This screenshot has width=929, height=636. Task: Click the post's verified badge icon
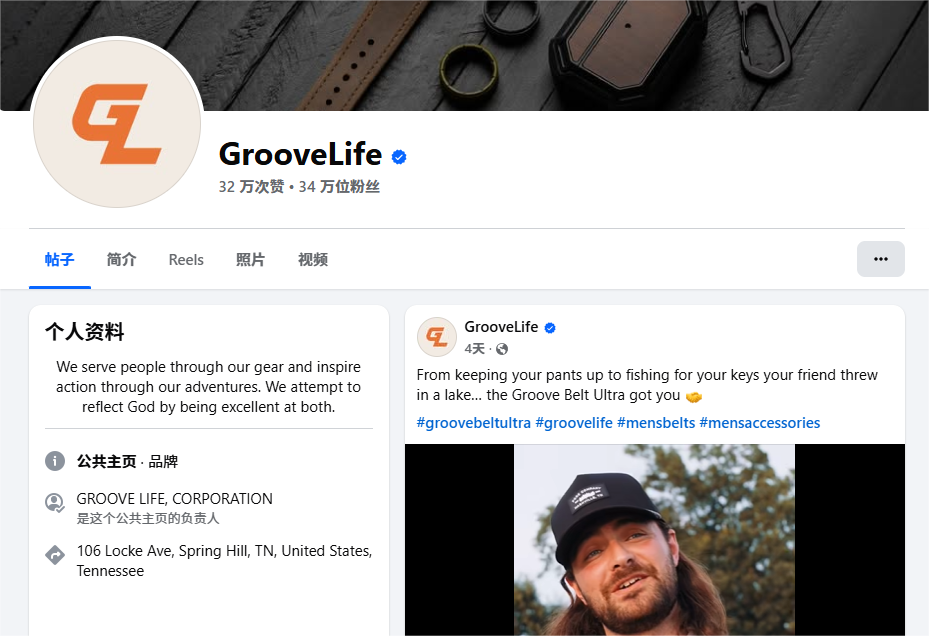point(550,328)
